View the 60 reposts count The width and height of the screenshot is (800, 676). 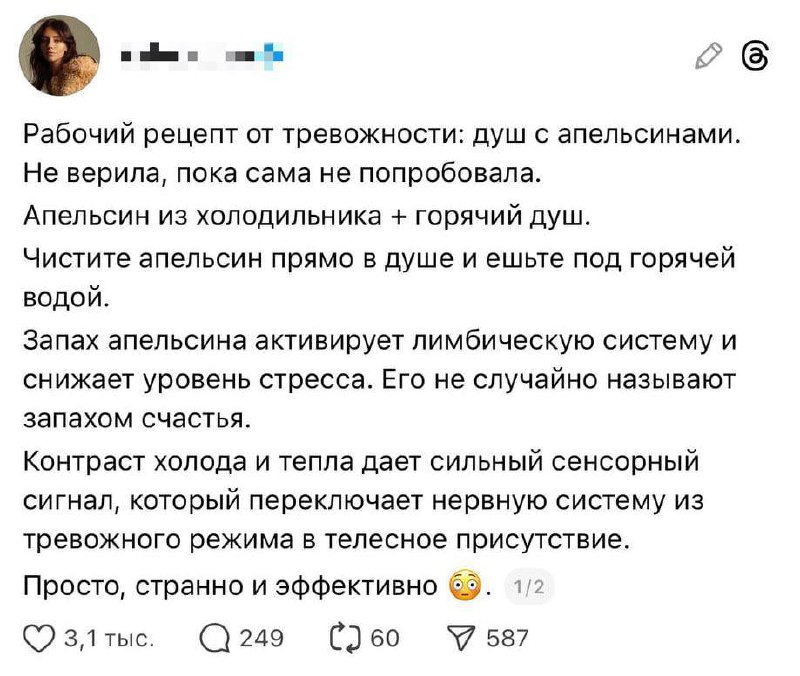click(385, 635)
